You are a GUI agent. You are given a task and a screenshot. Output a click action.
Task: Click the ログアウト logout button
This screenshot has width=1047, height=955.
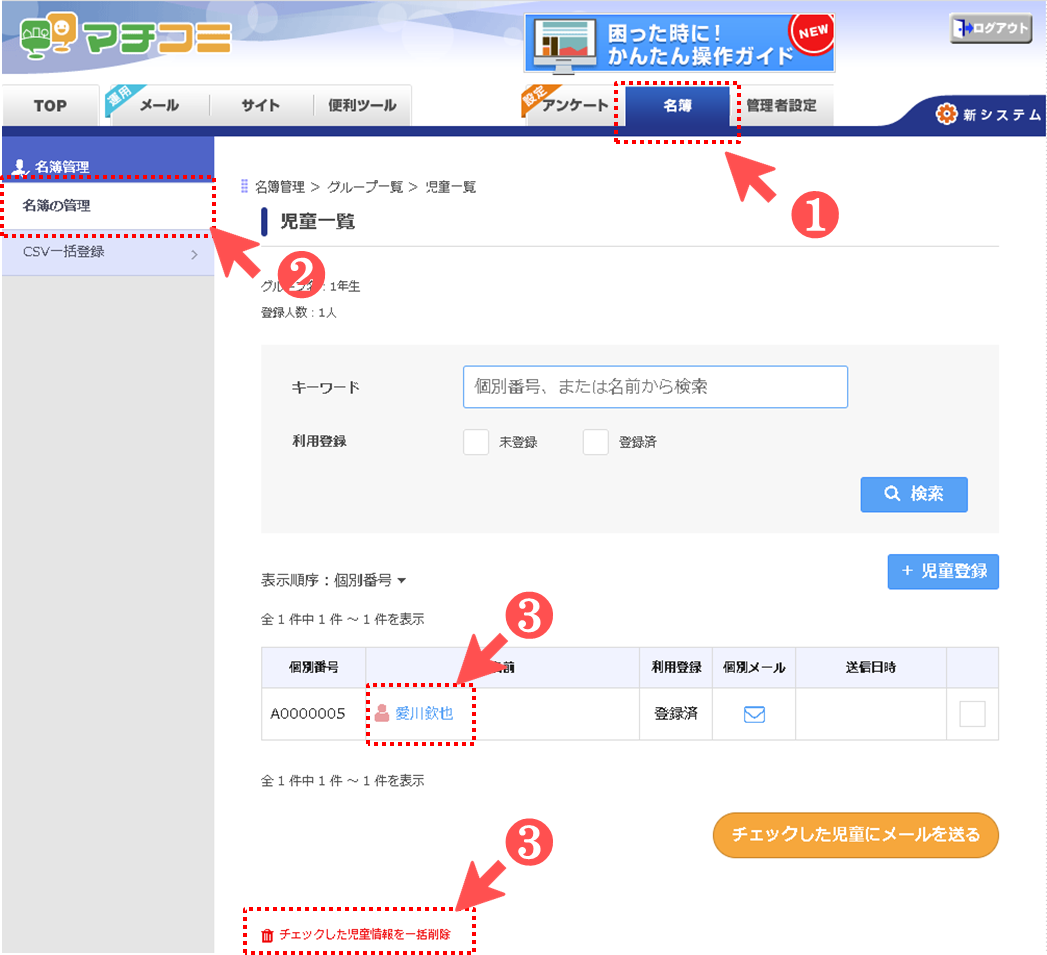989,28
